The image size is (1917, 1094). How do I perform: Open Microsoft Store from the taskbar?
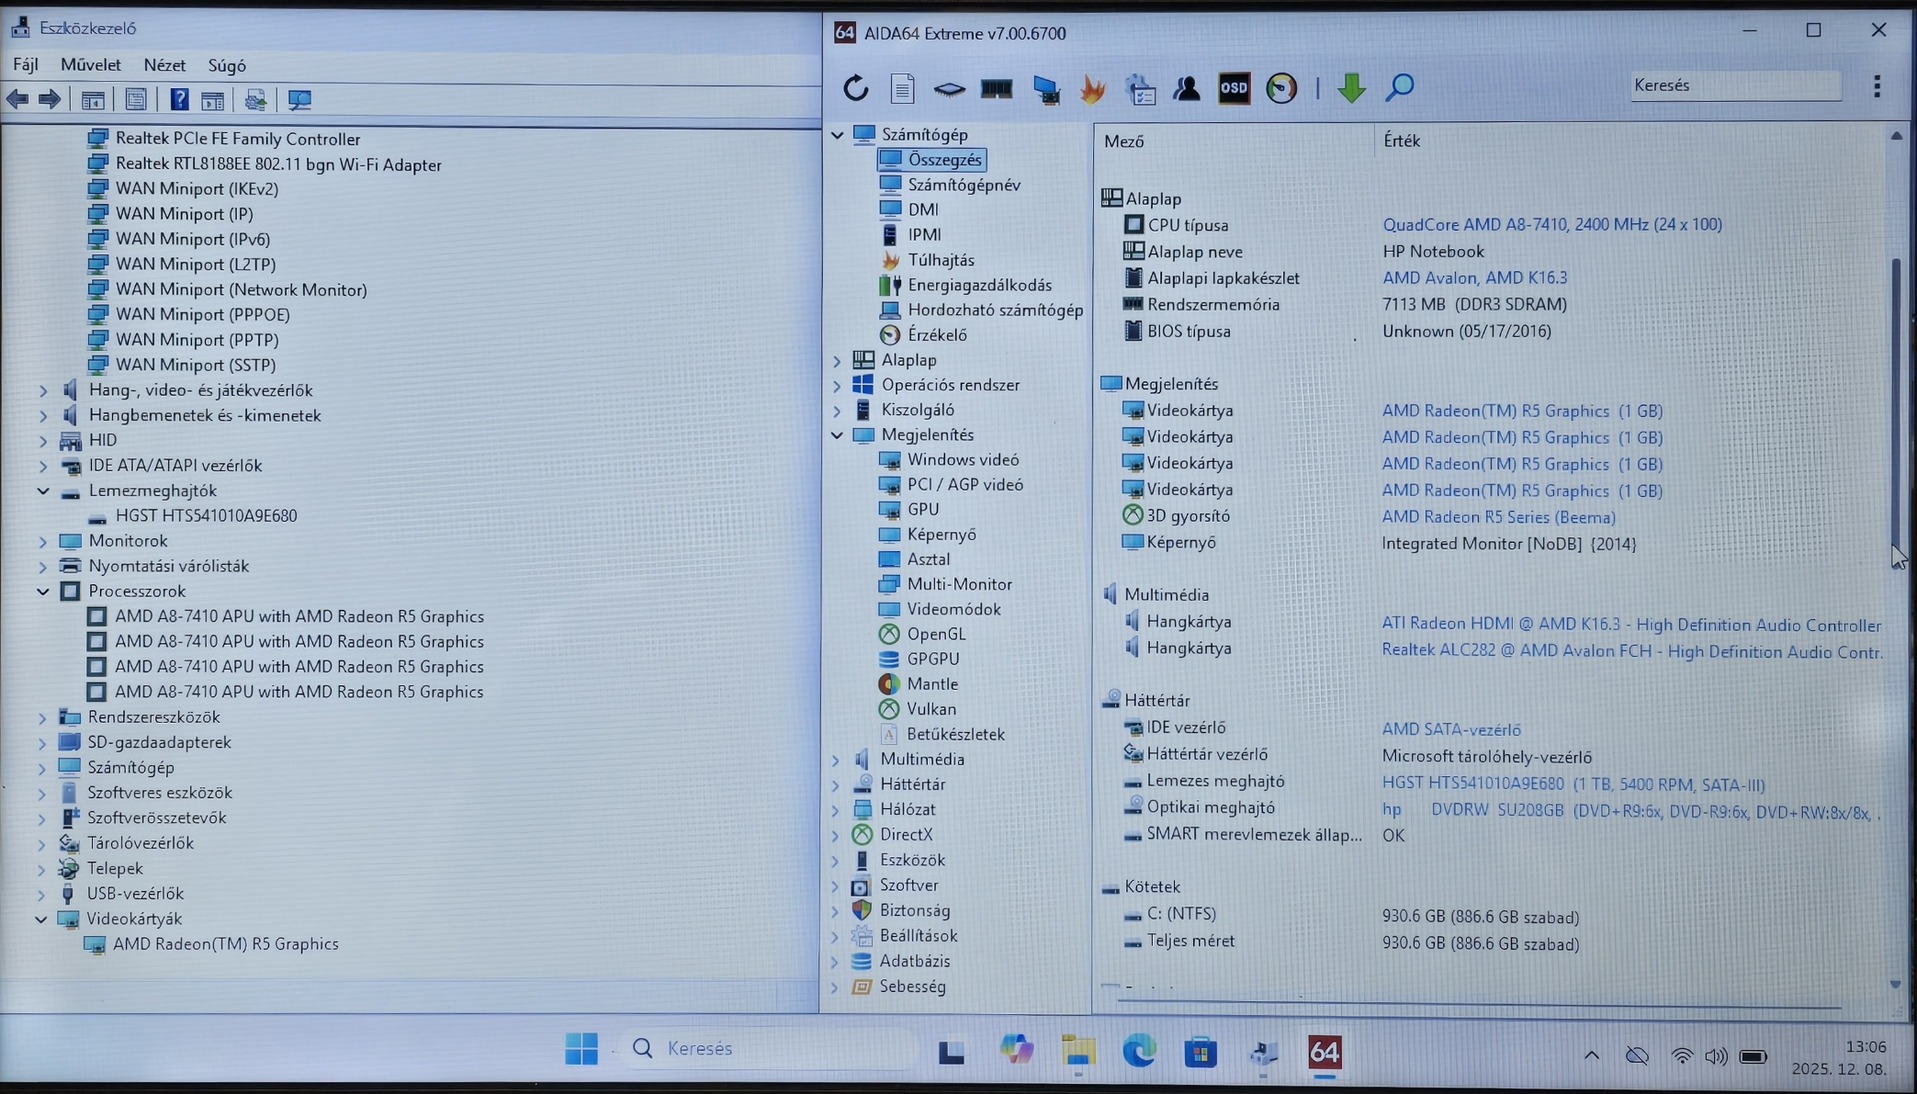tap(1200, 1052)
